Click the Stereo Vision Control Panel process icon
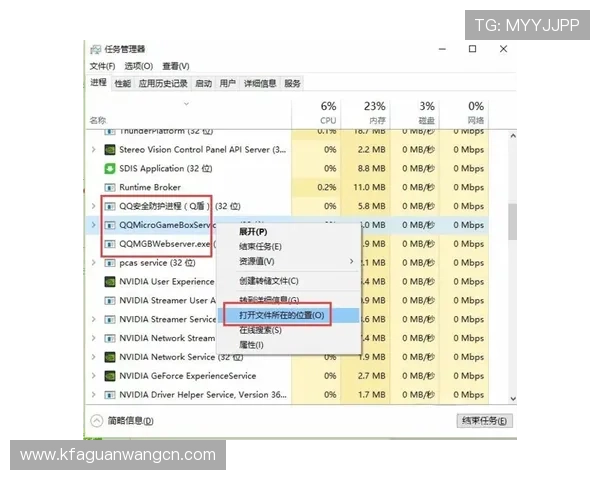Image resolution: width=600 pixels, height=480 pixels. click(x=110, y=150)
